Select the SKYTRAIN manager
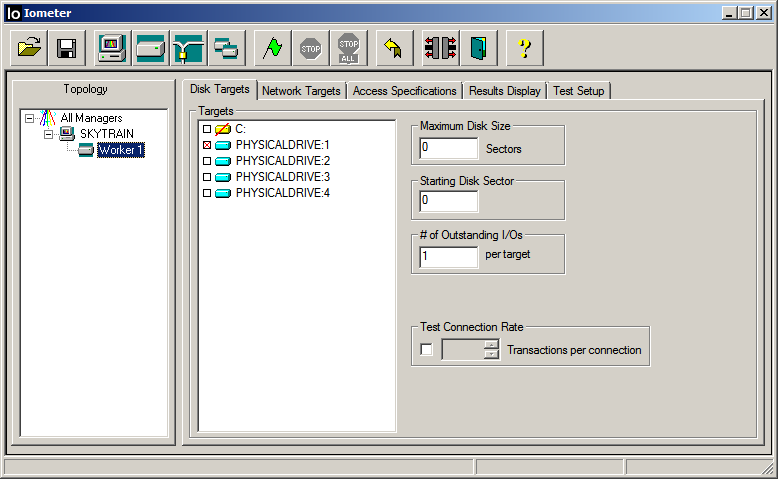Viewport: 778px width, 479px height. point(107,134)
